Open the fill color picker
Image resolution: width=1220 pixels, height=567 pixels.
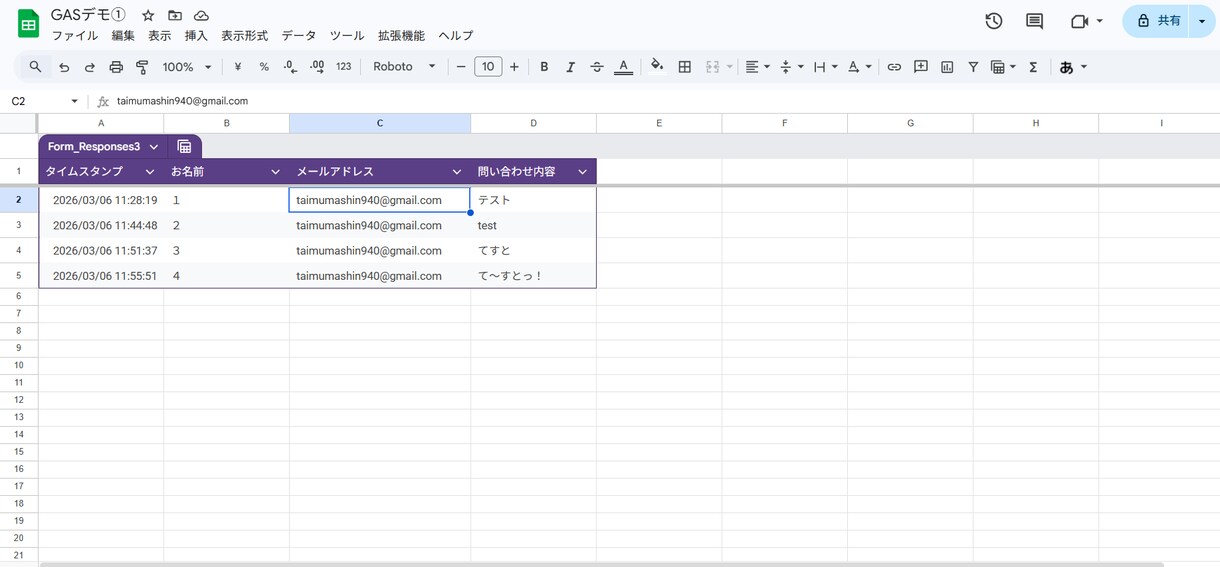click(657, 67)
